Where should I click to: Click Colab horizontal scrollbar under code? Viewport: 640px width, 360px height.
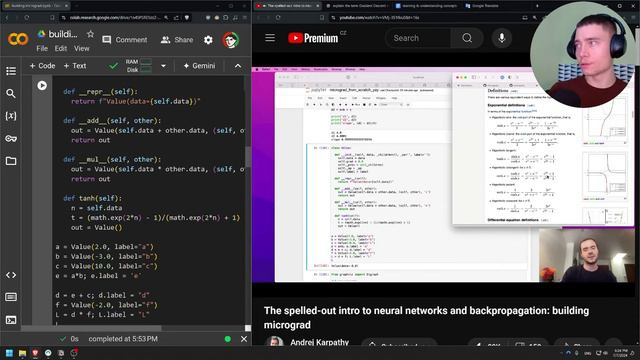pos(92,328)
